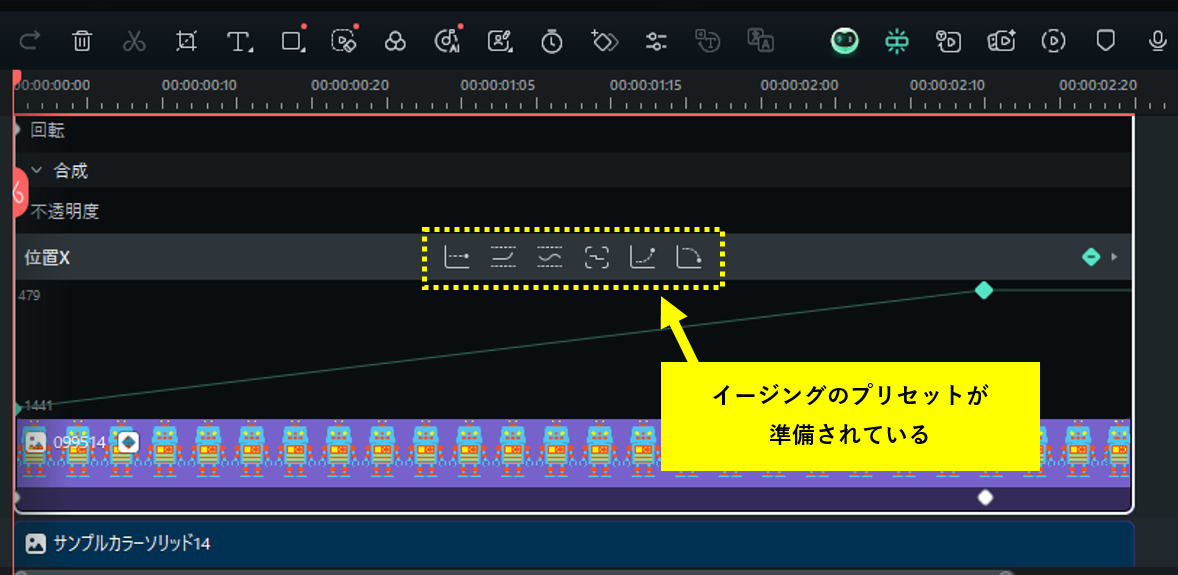Viewport: 1178px width, 575px height.
Task: Click the horizontal timeline scrollbar
Action: click(515, 572)
